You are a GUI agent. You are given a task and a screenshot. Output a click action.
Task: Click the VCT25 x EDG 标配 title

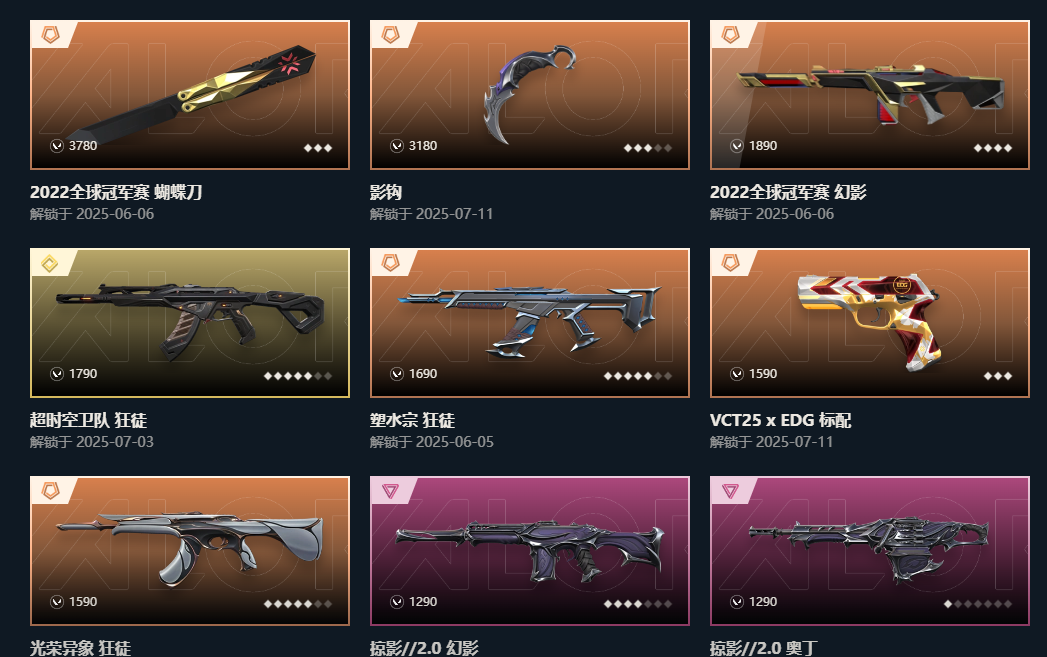780,421
